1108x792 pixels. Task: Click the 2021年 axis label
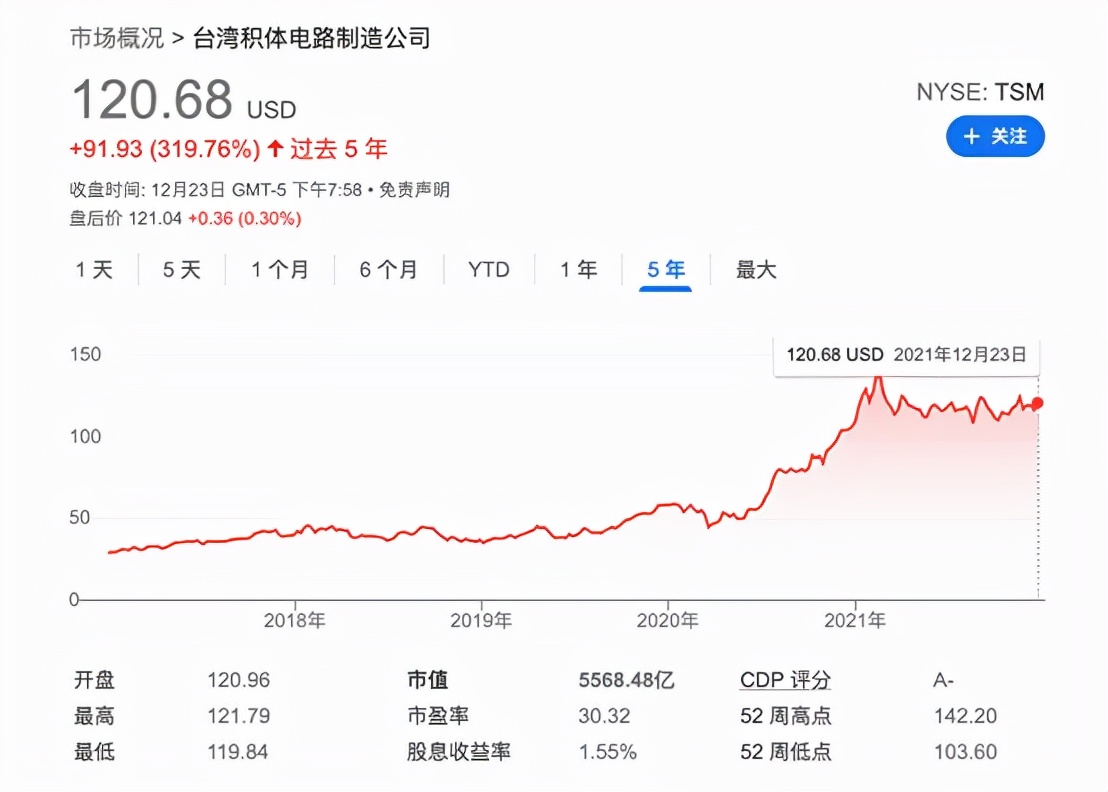click(x=855, y=620)
